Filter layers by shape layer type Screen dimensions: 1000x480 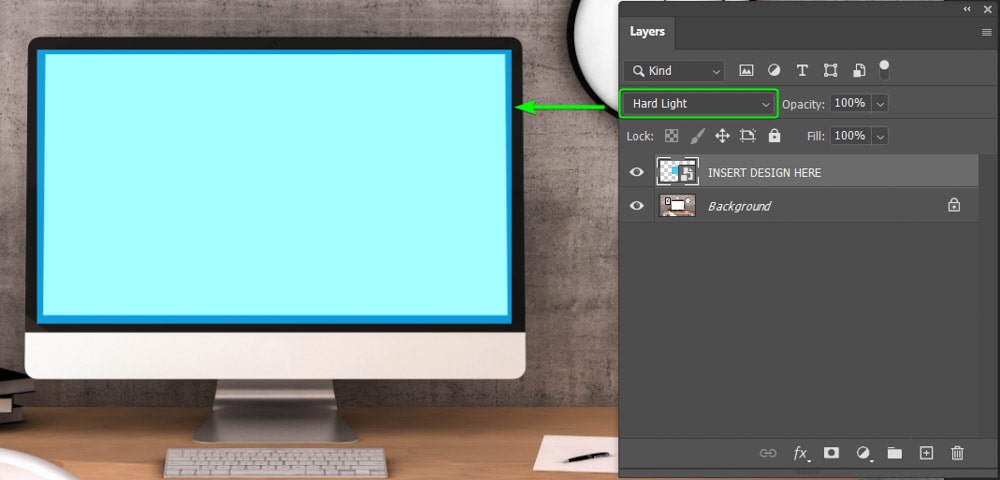tap(830, 71)
